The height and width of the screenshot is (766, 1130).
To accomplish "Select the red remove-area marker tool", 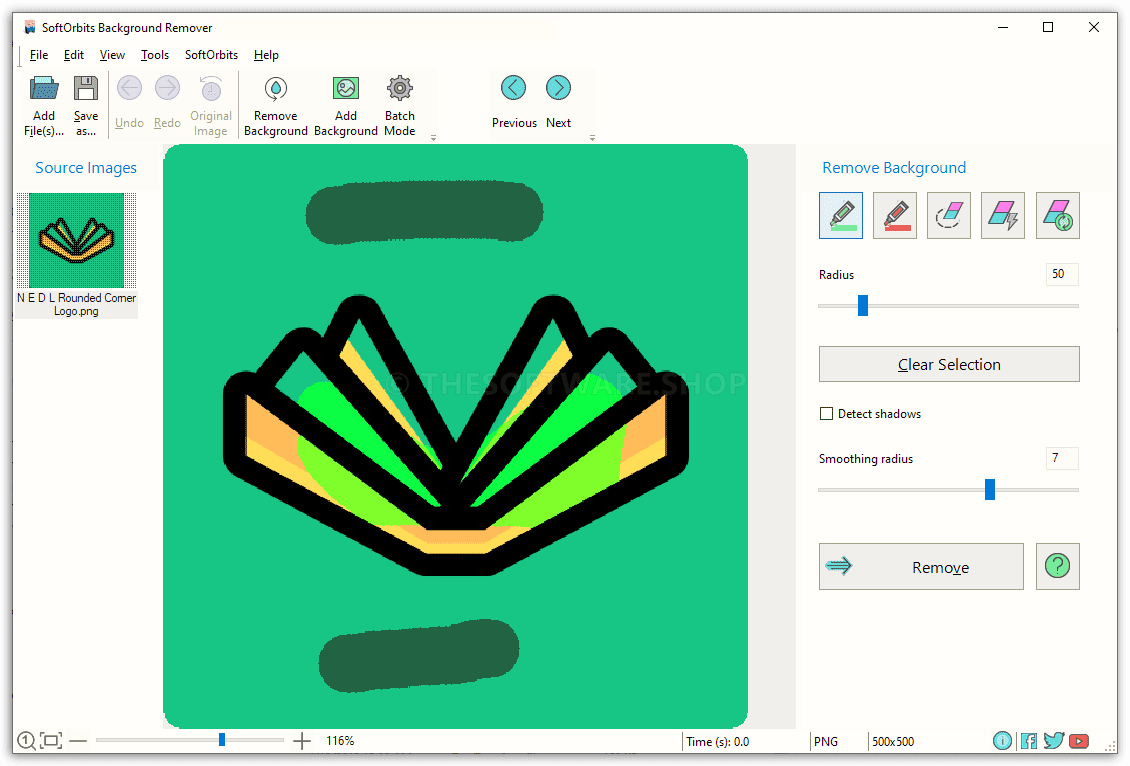I will point(895,215).
